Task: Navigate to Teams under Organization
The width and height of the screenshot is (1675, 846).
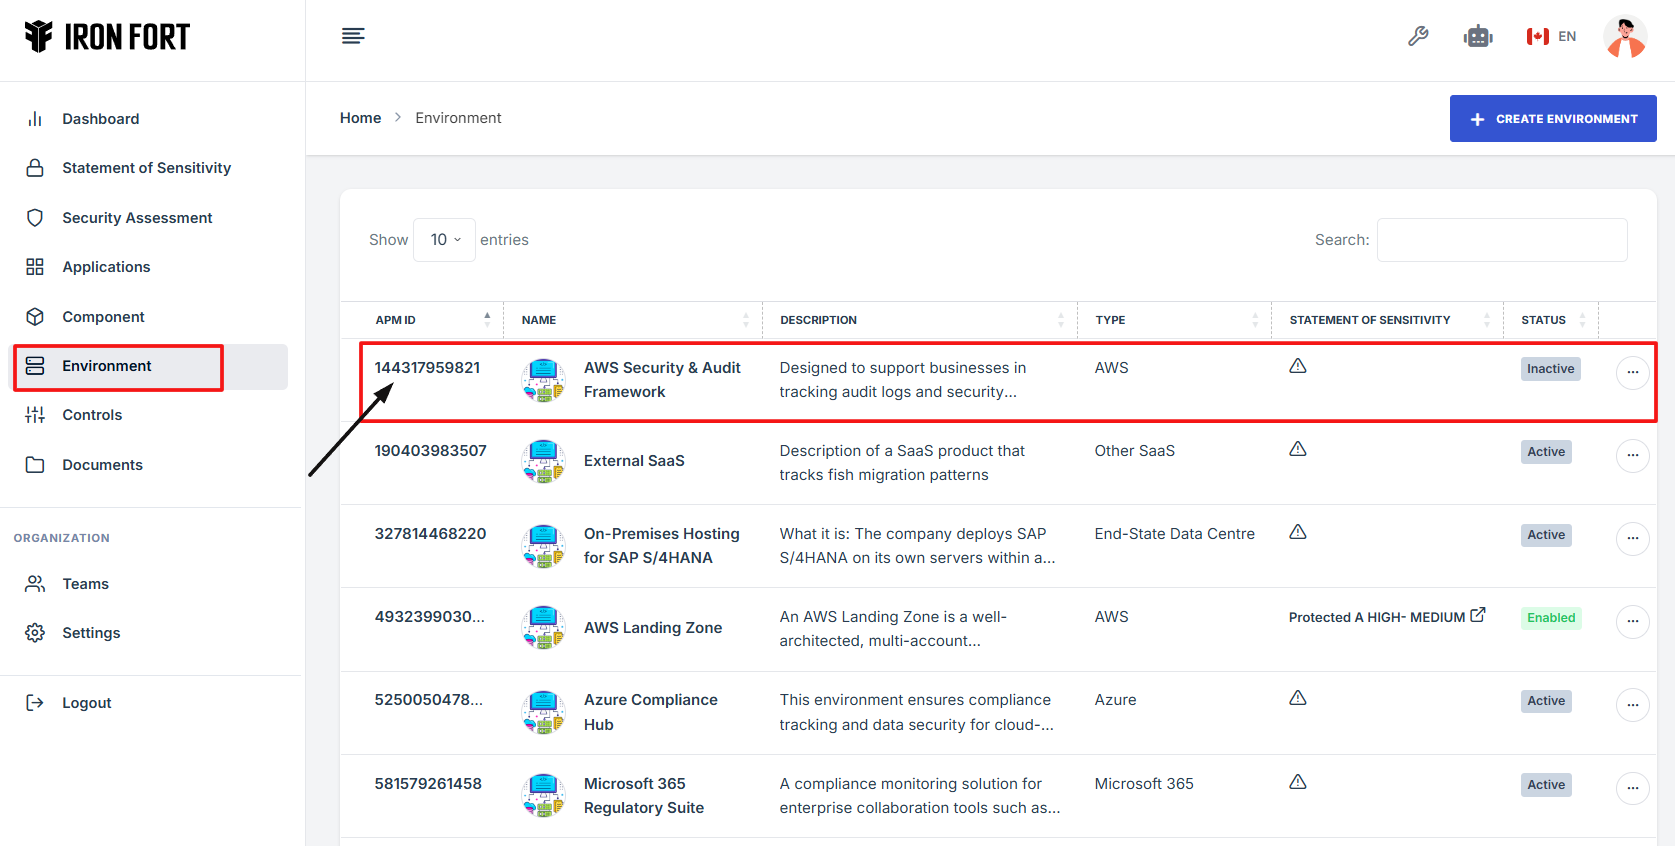Action: (x=85, y=584)
